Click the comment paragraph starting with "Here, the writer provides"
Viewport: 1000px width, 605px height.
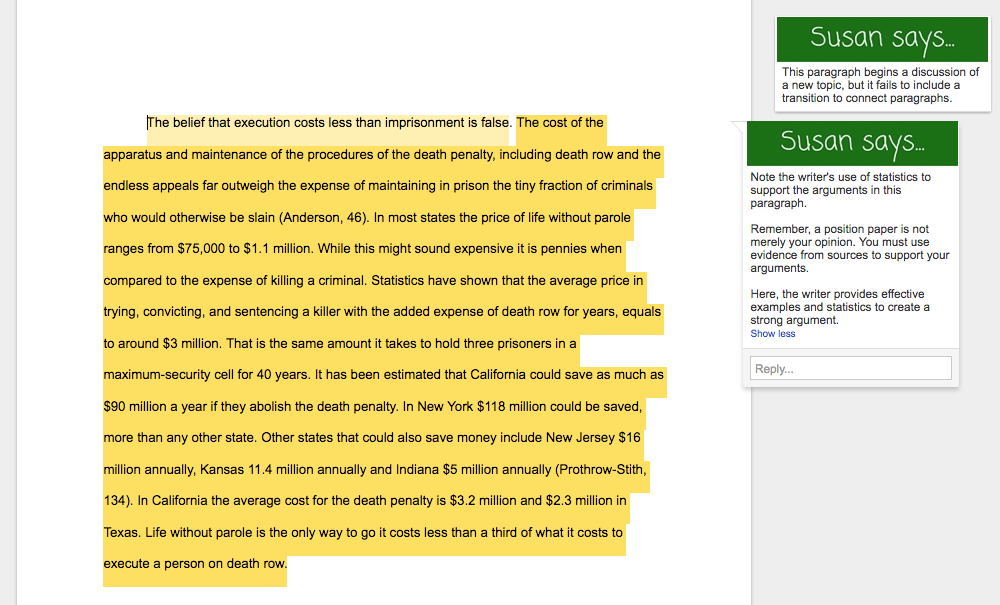click(x=840, y=307)
